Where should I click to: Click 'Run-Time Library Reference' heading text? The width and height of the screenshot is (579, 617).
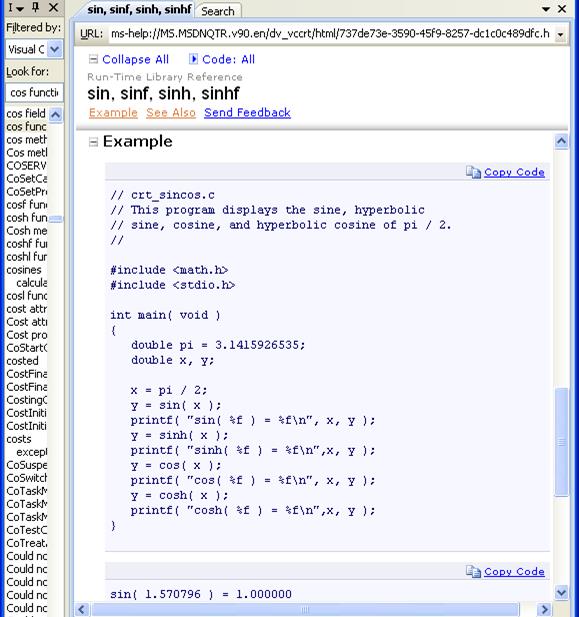[165, 77]
